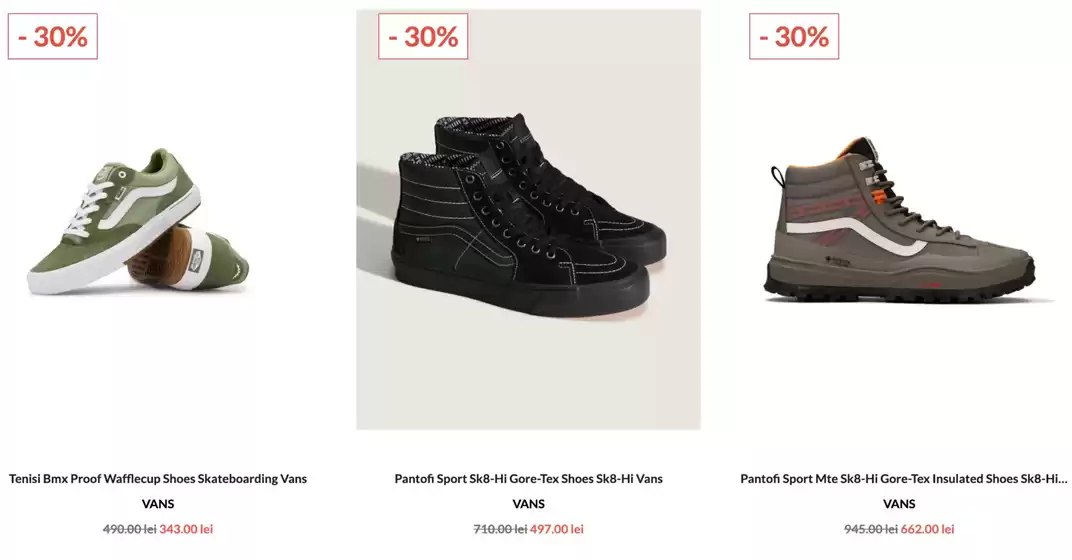The width and height of the screenshot is (1072, 560).
Task: Click VANS brand under the Mte insulated boot
Action: (x=899, y=504)
